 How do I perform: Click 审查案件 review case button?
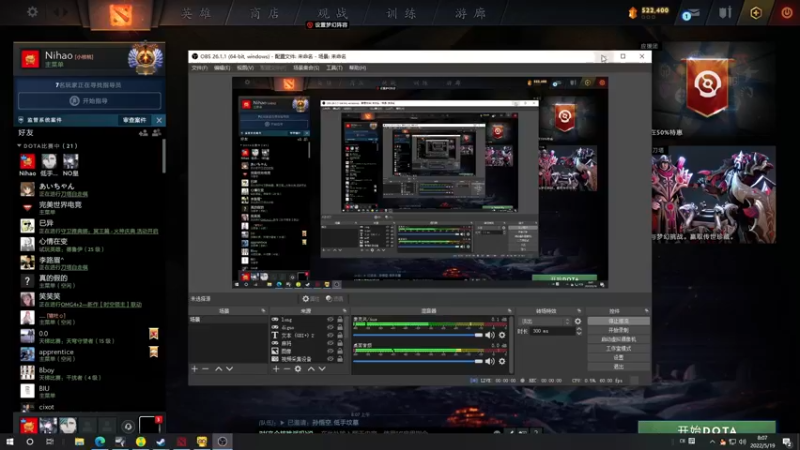pos(135,120)
